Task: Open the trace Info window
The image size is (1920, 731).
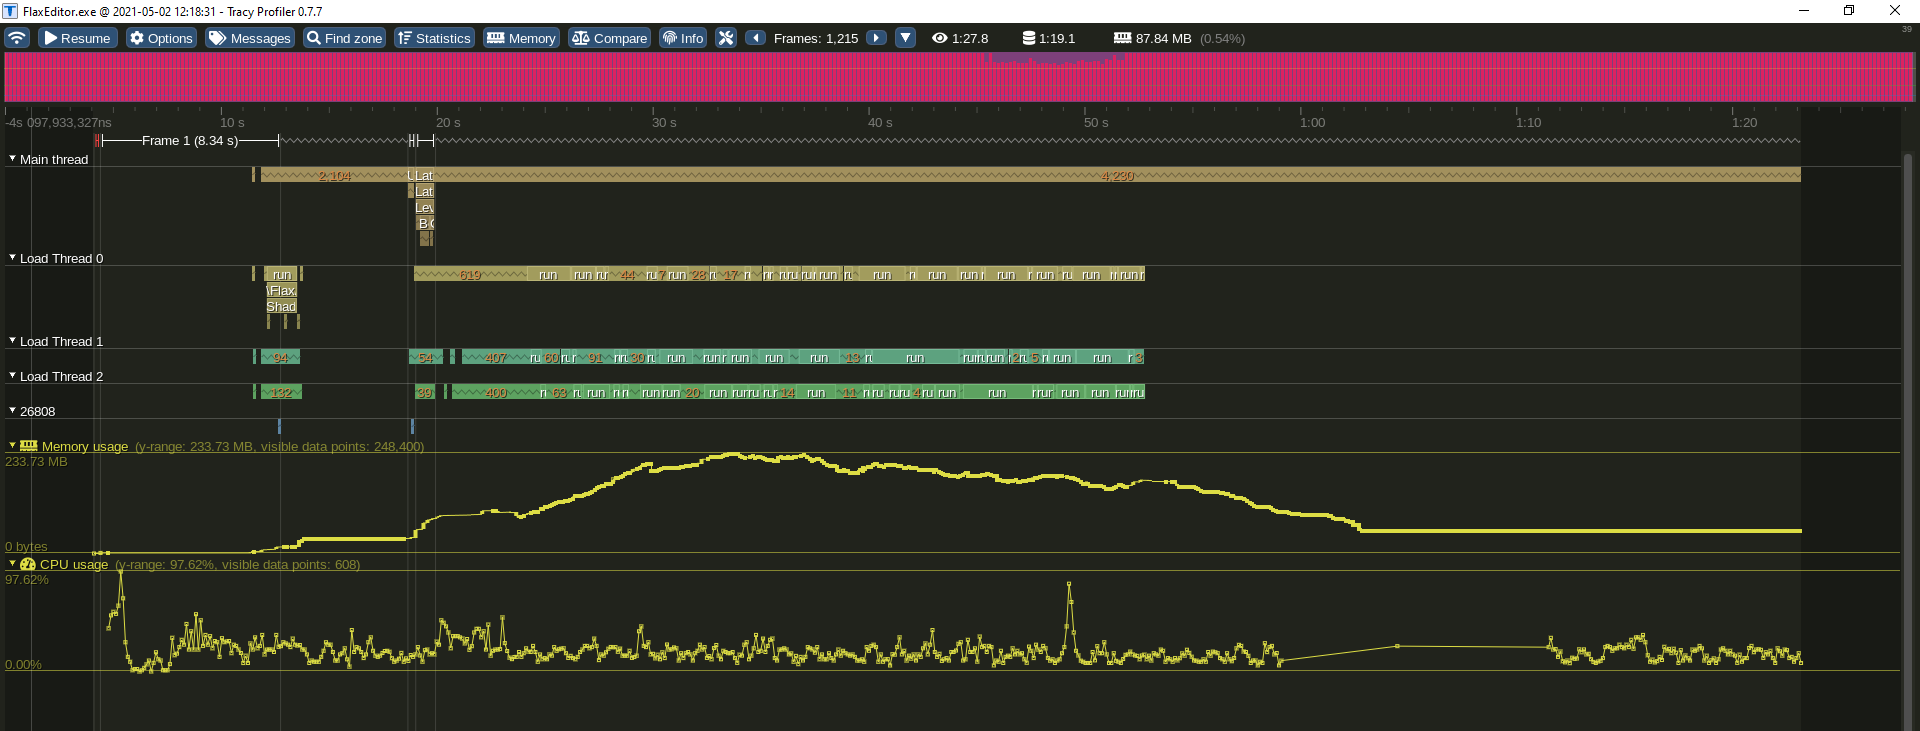Action: pyautogui.click(x=683, y=38)
